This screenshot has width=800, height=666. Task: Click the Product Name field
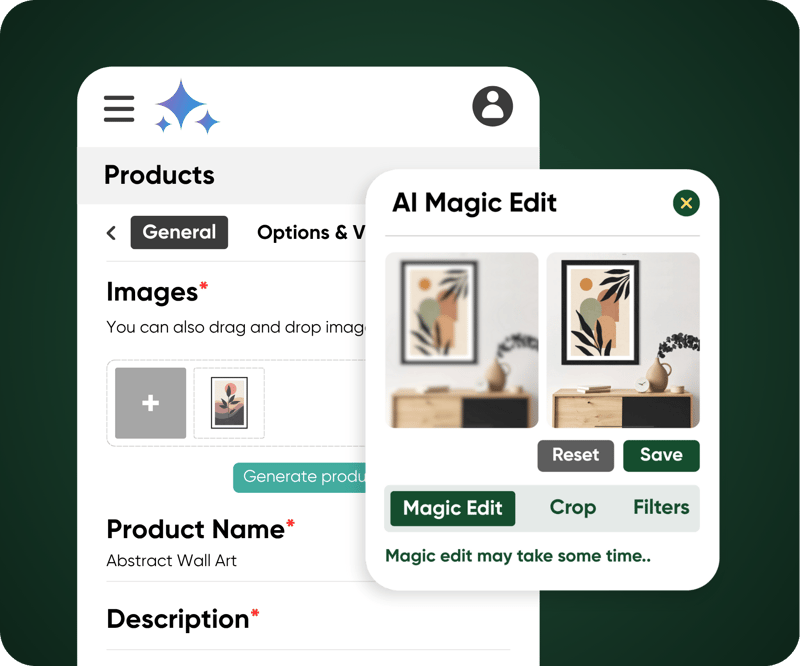point(308,561)
